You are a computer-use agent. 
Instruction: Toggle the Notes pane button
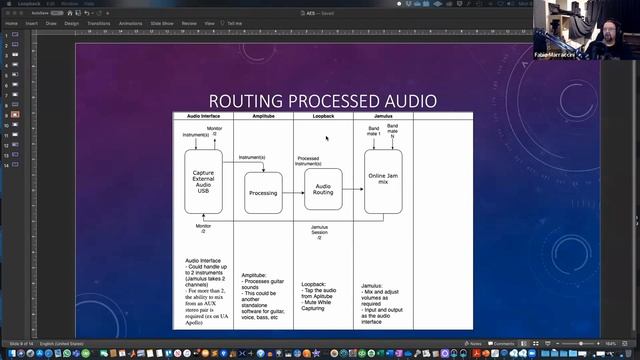473,344
